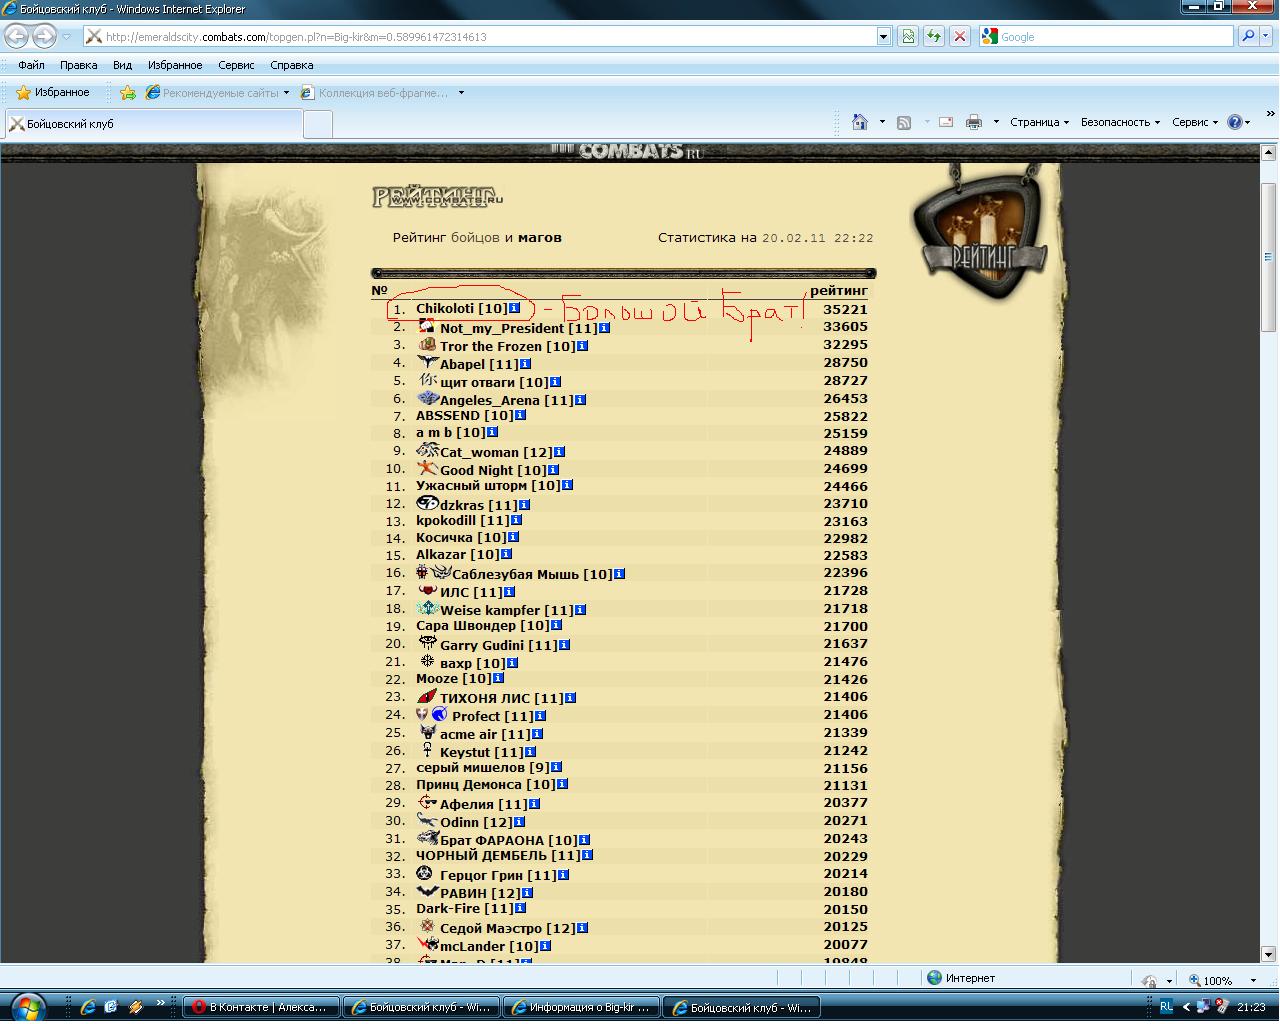This screenshot has width=1280, height=1024.
Task: Click the Избранное favorites button
Action: tap(53, 92)
